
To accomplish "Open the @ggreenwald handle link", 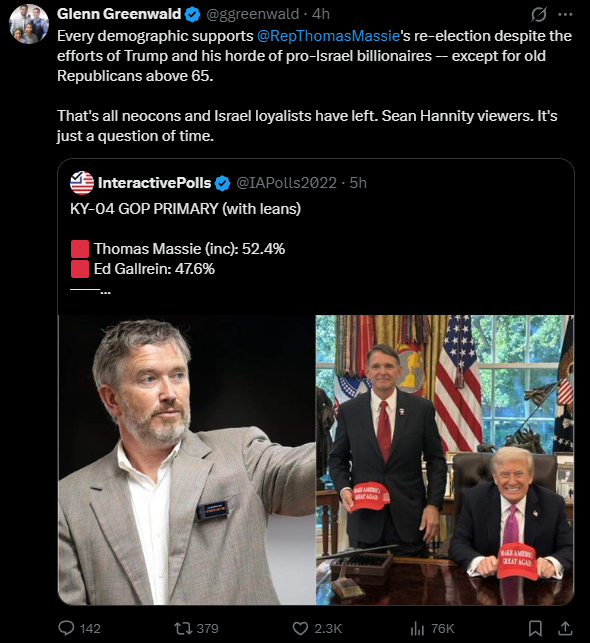I will (x=253, y=14).
